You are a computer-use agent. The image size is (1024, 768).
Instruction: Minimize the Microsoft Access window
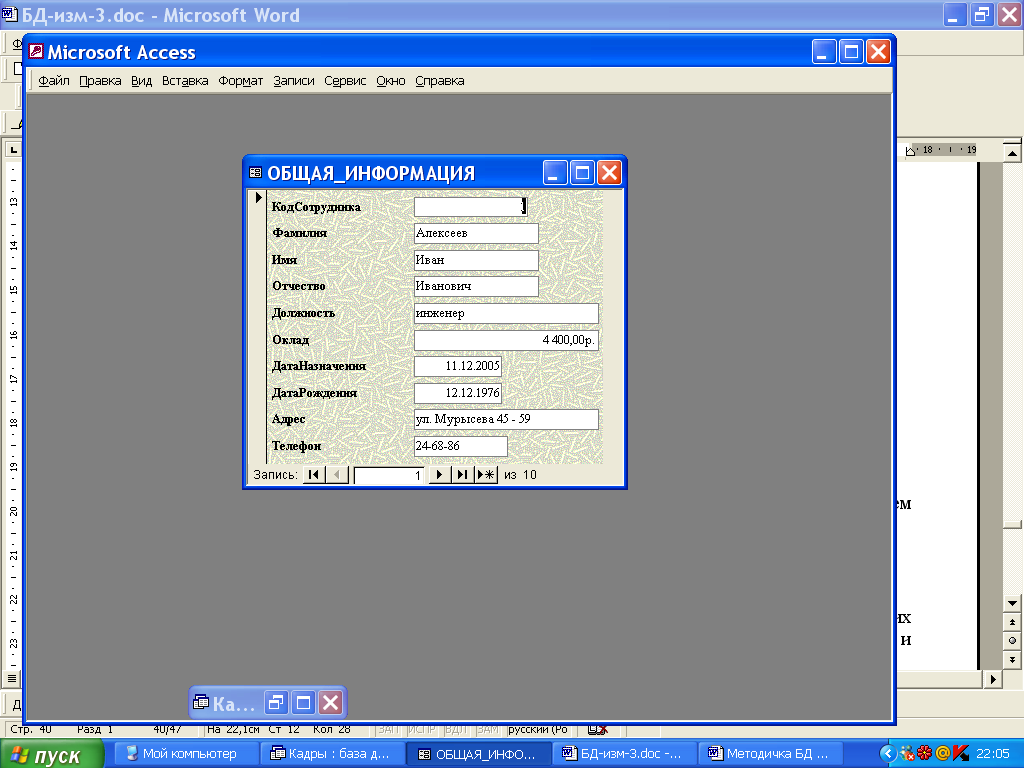(824, 52)
